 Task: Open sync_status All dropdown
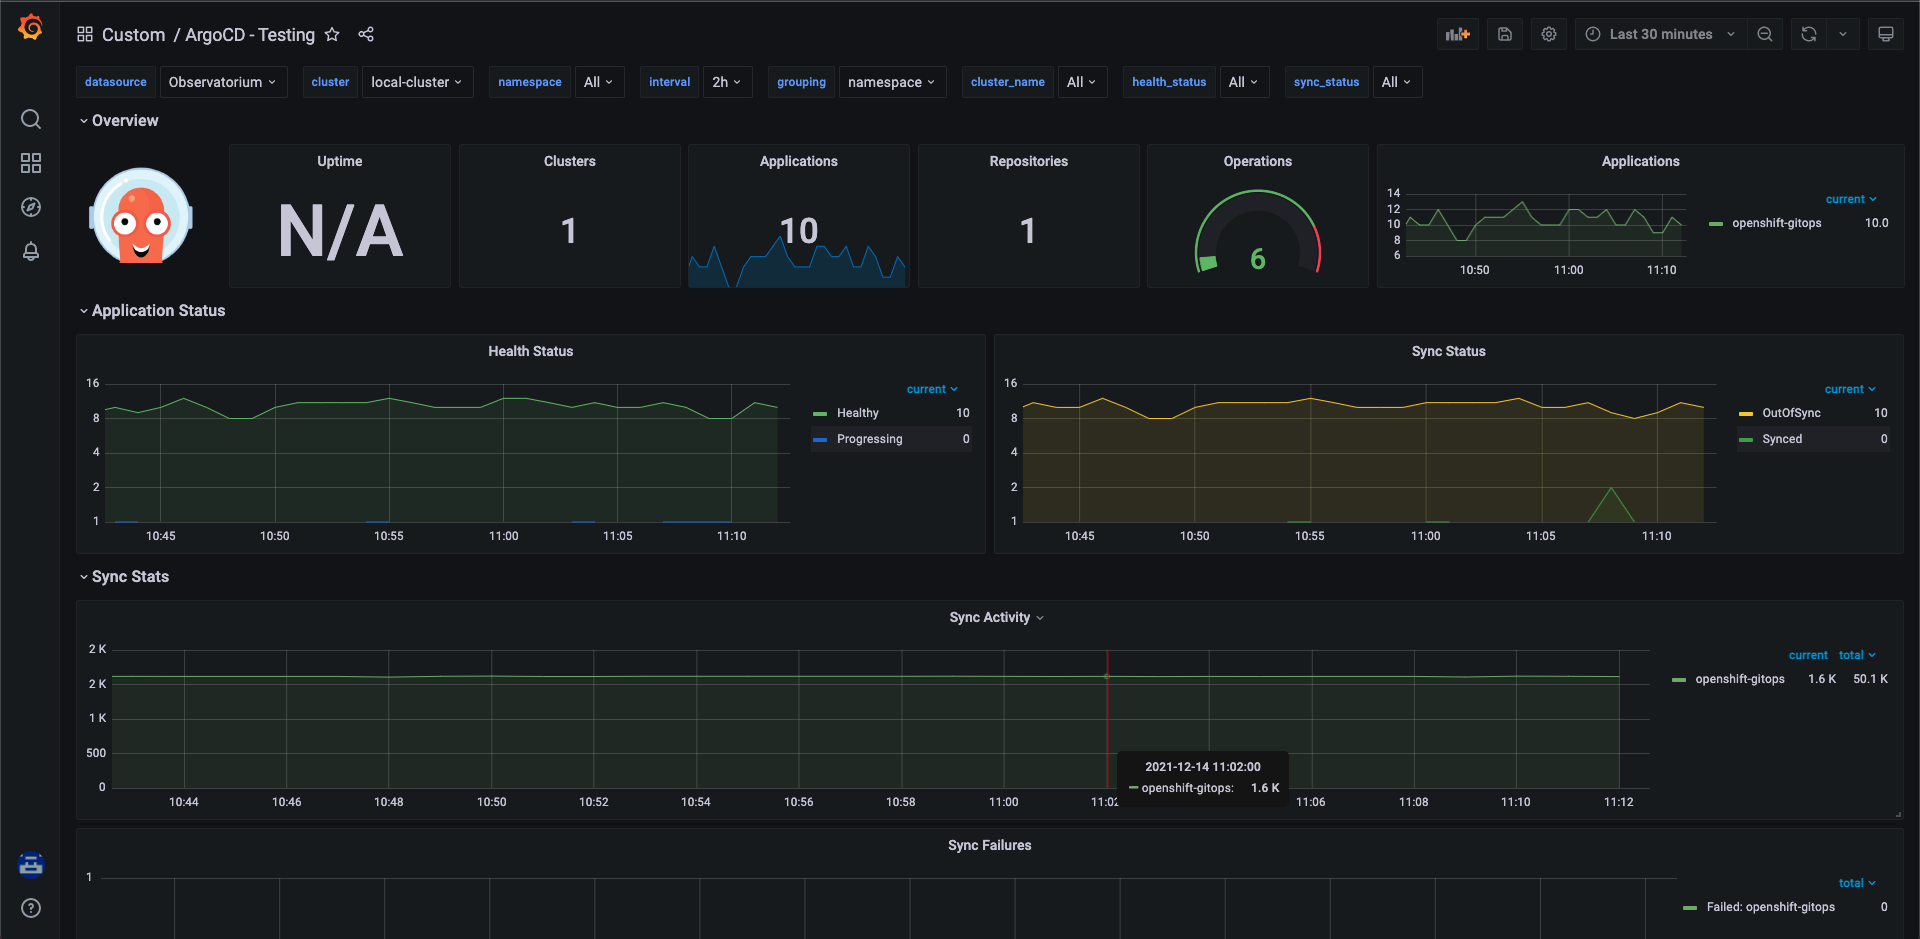point(1397,82)
